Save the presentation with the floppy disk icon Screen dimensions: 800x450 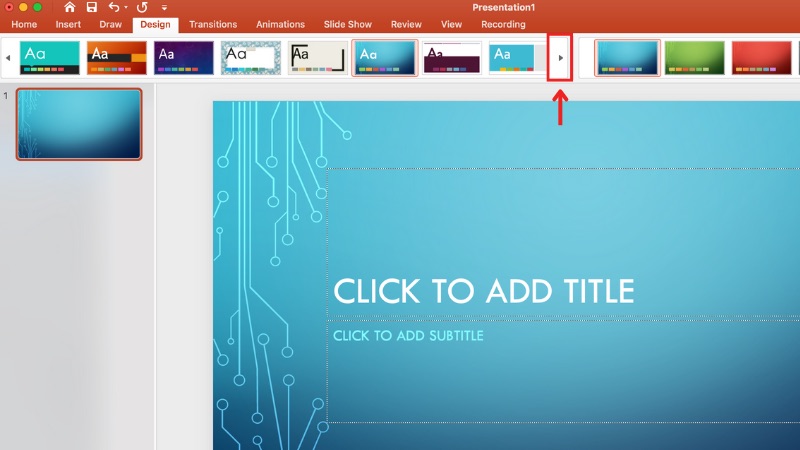point(92,7)
